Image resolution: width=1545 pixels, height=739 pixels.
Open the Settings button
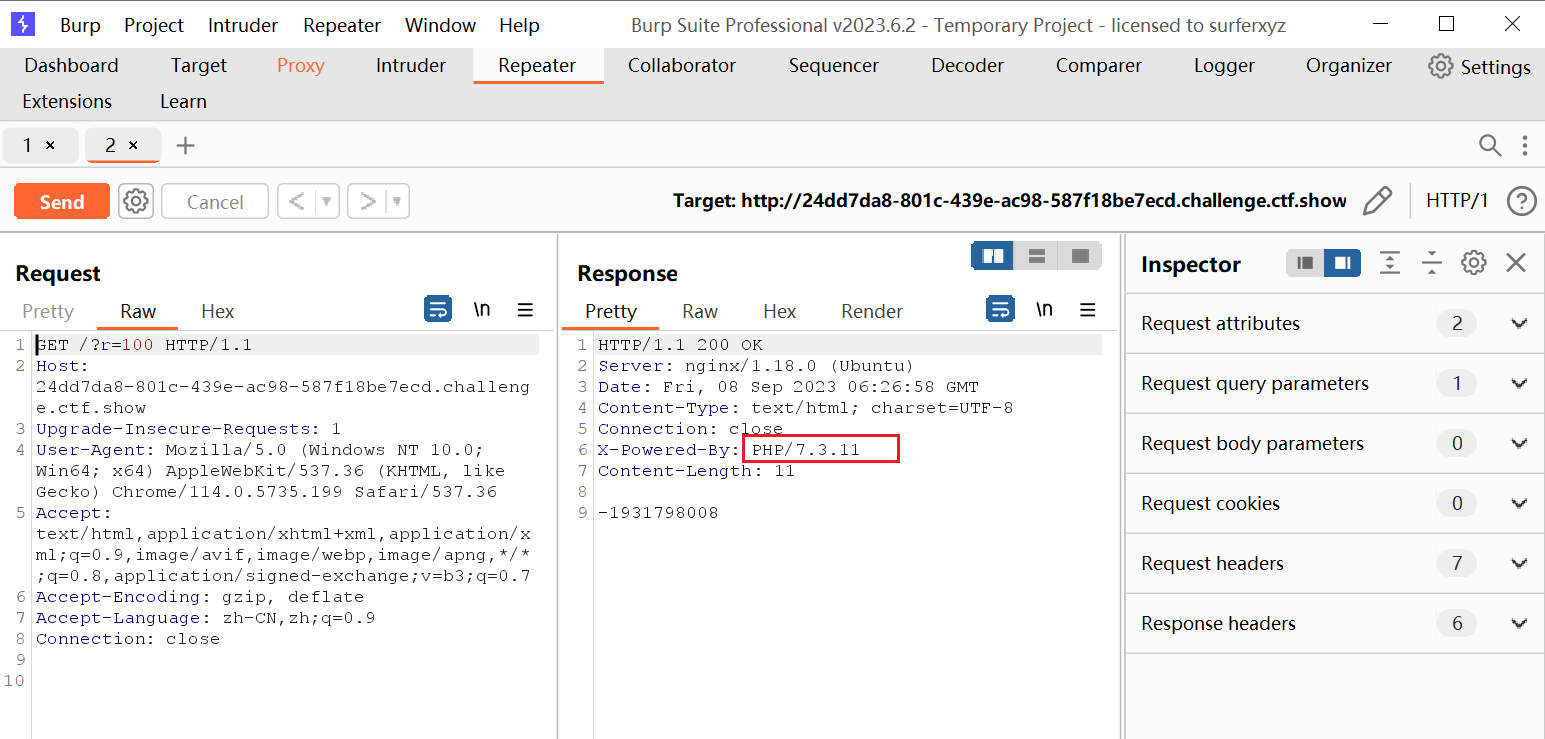(1479, 67)
